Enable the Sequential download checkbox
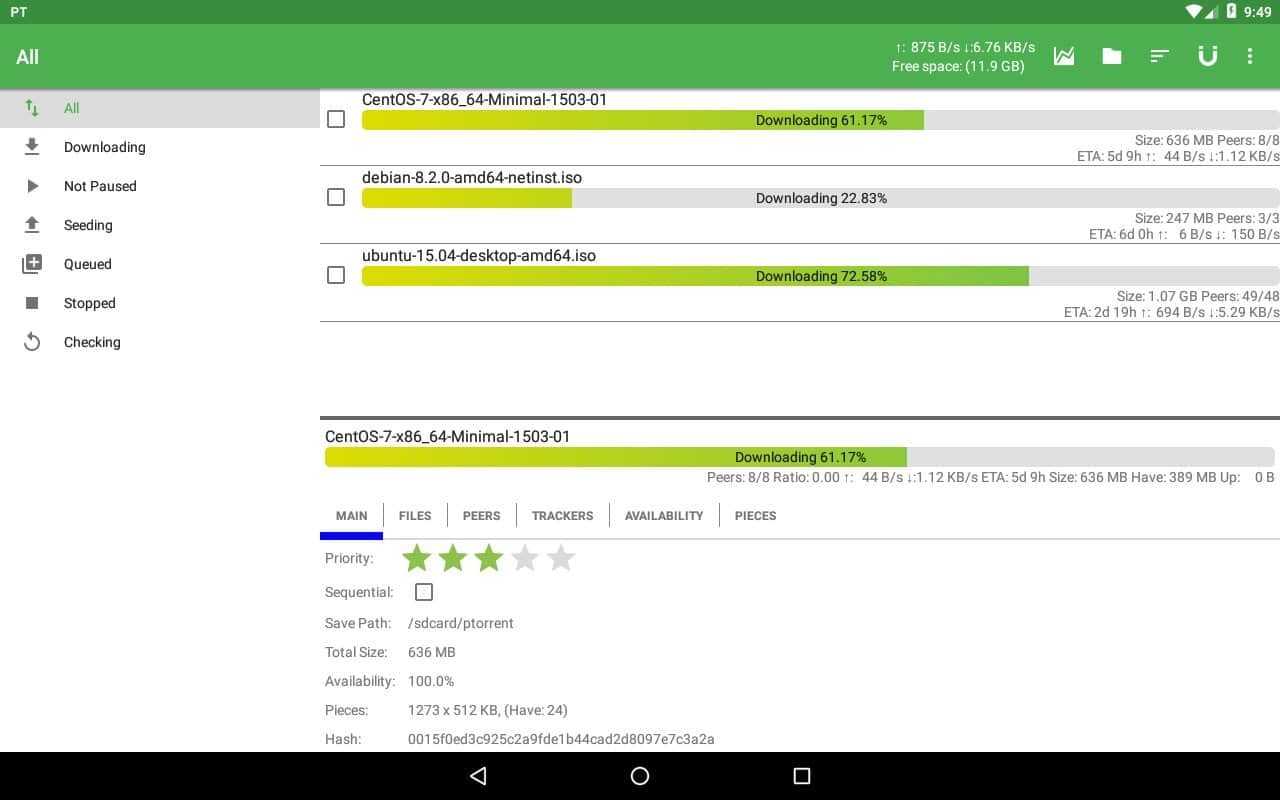Viewport: 1280px width, 800px height. [424, 592]
